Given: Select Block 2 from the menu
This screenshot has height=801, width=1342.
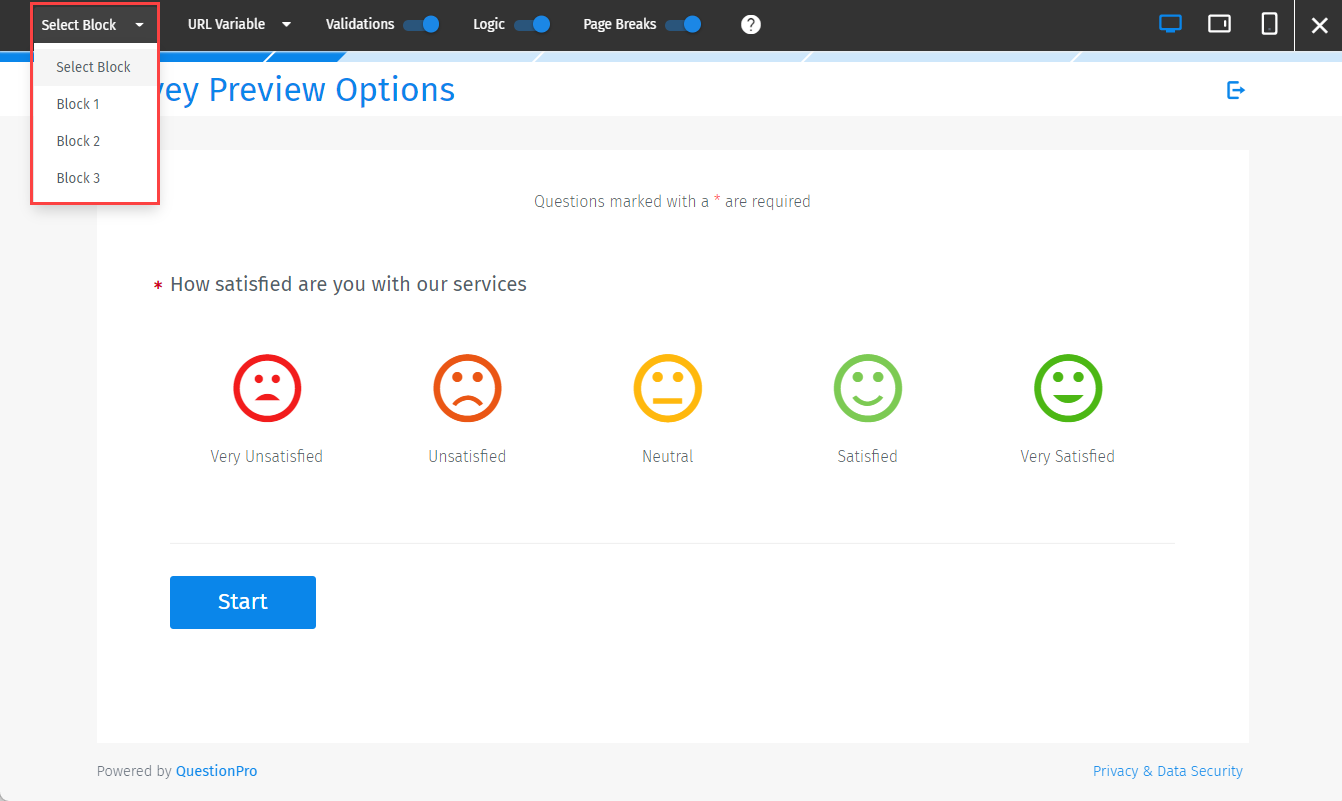Looking at the screenshot, I should (x=78, y=140).
